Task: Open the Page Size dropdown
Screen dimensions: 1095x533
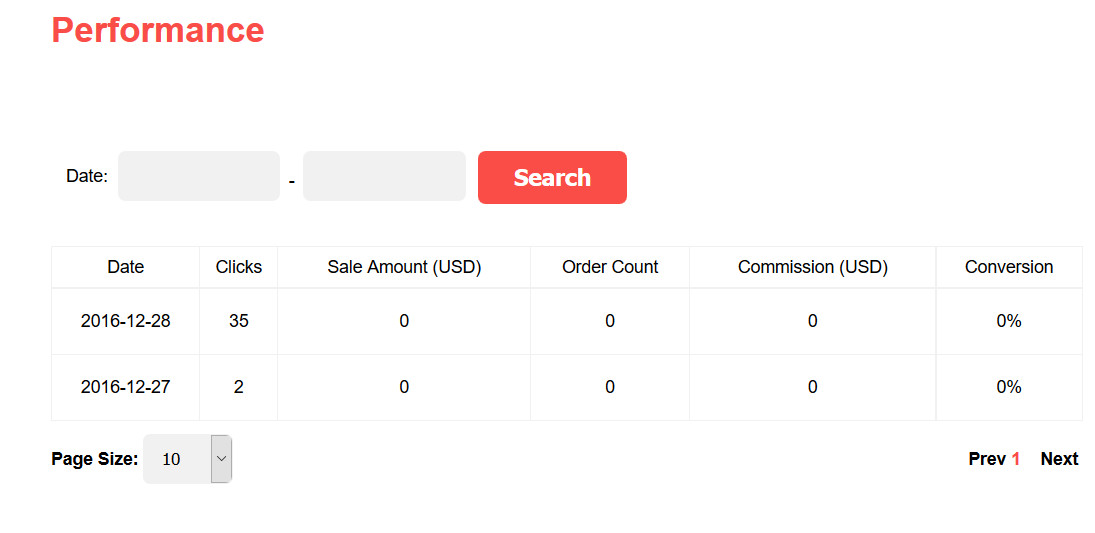Action: [x=188, y=459]
